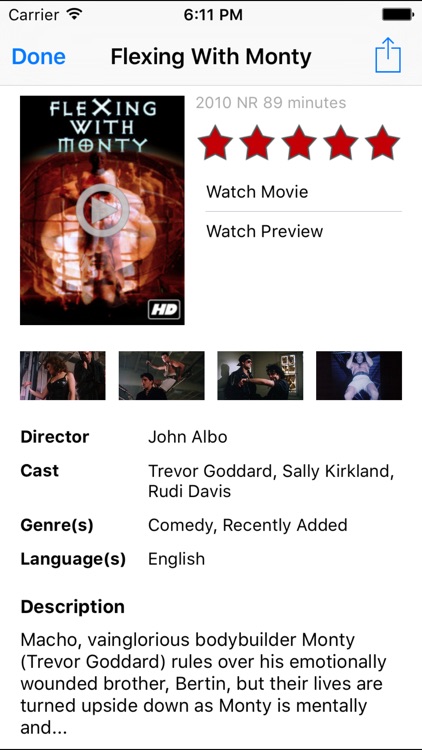The image size is (422, 750).
Task: Tap the HD badge on the poster
Action: (164, 309)
